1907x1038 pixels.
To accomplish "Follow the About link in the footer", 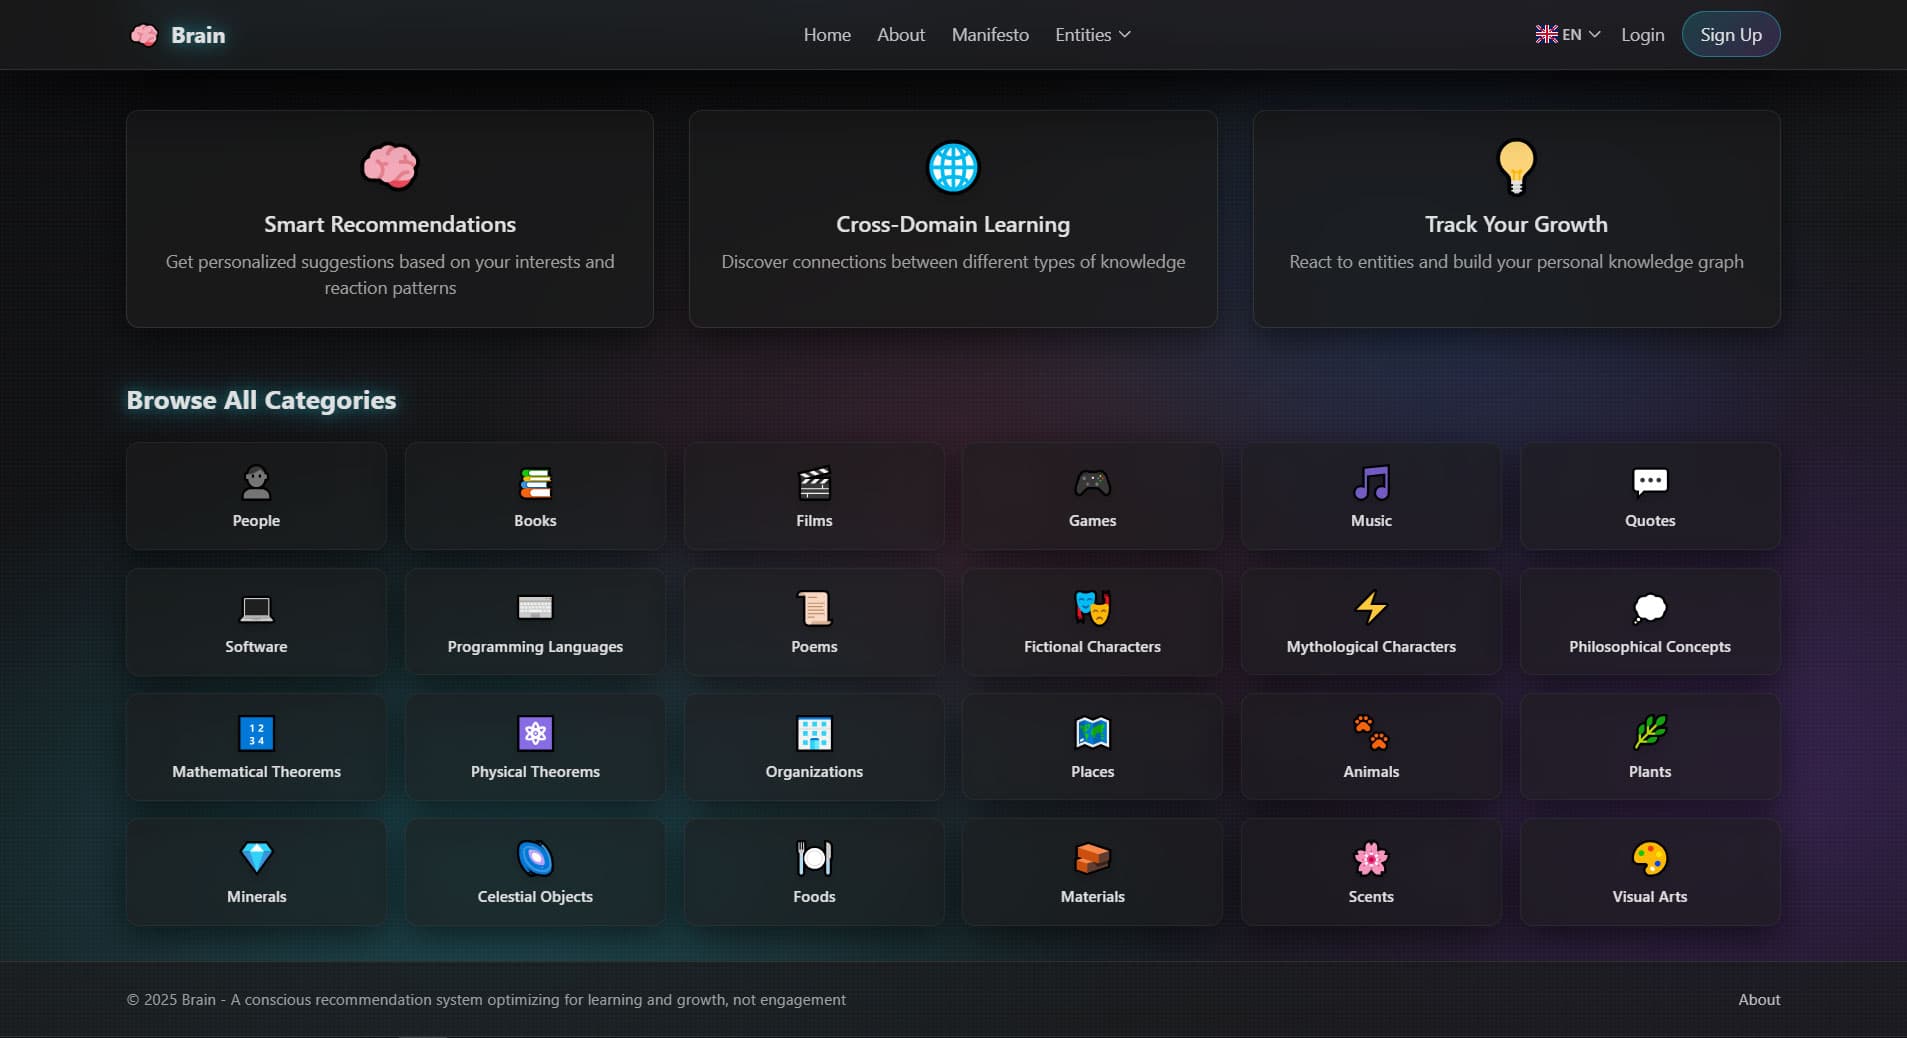I will (x=1758, y=999).
